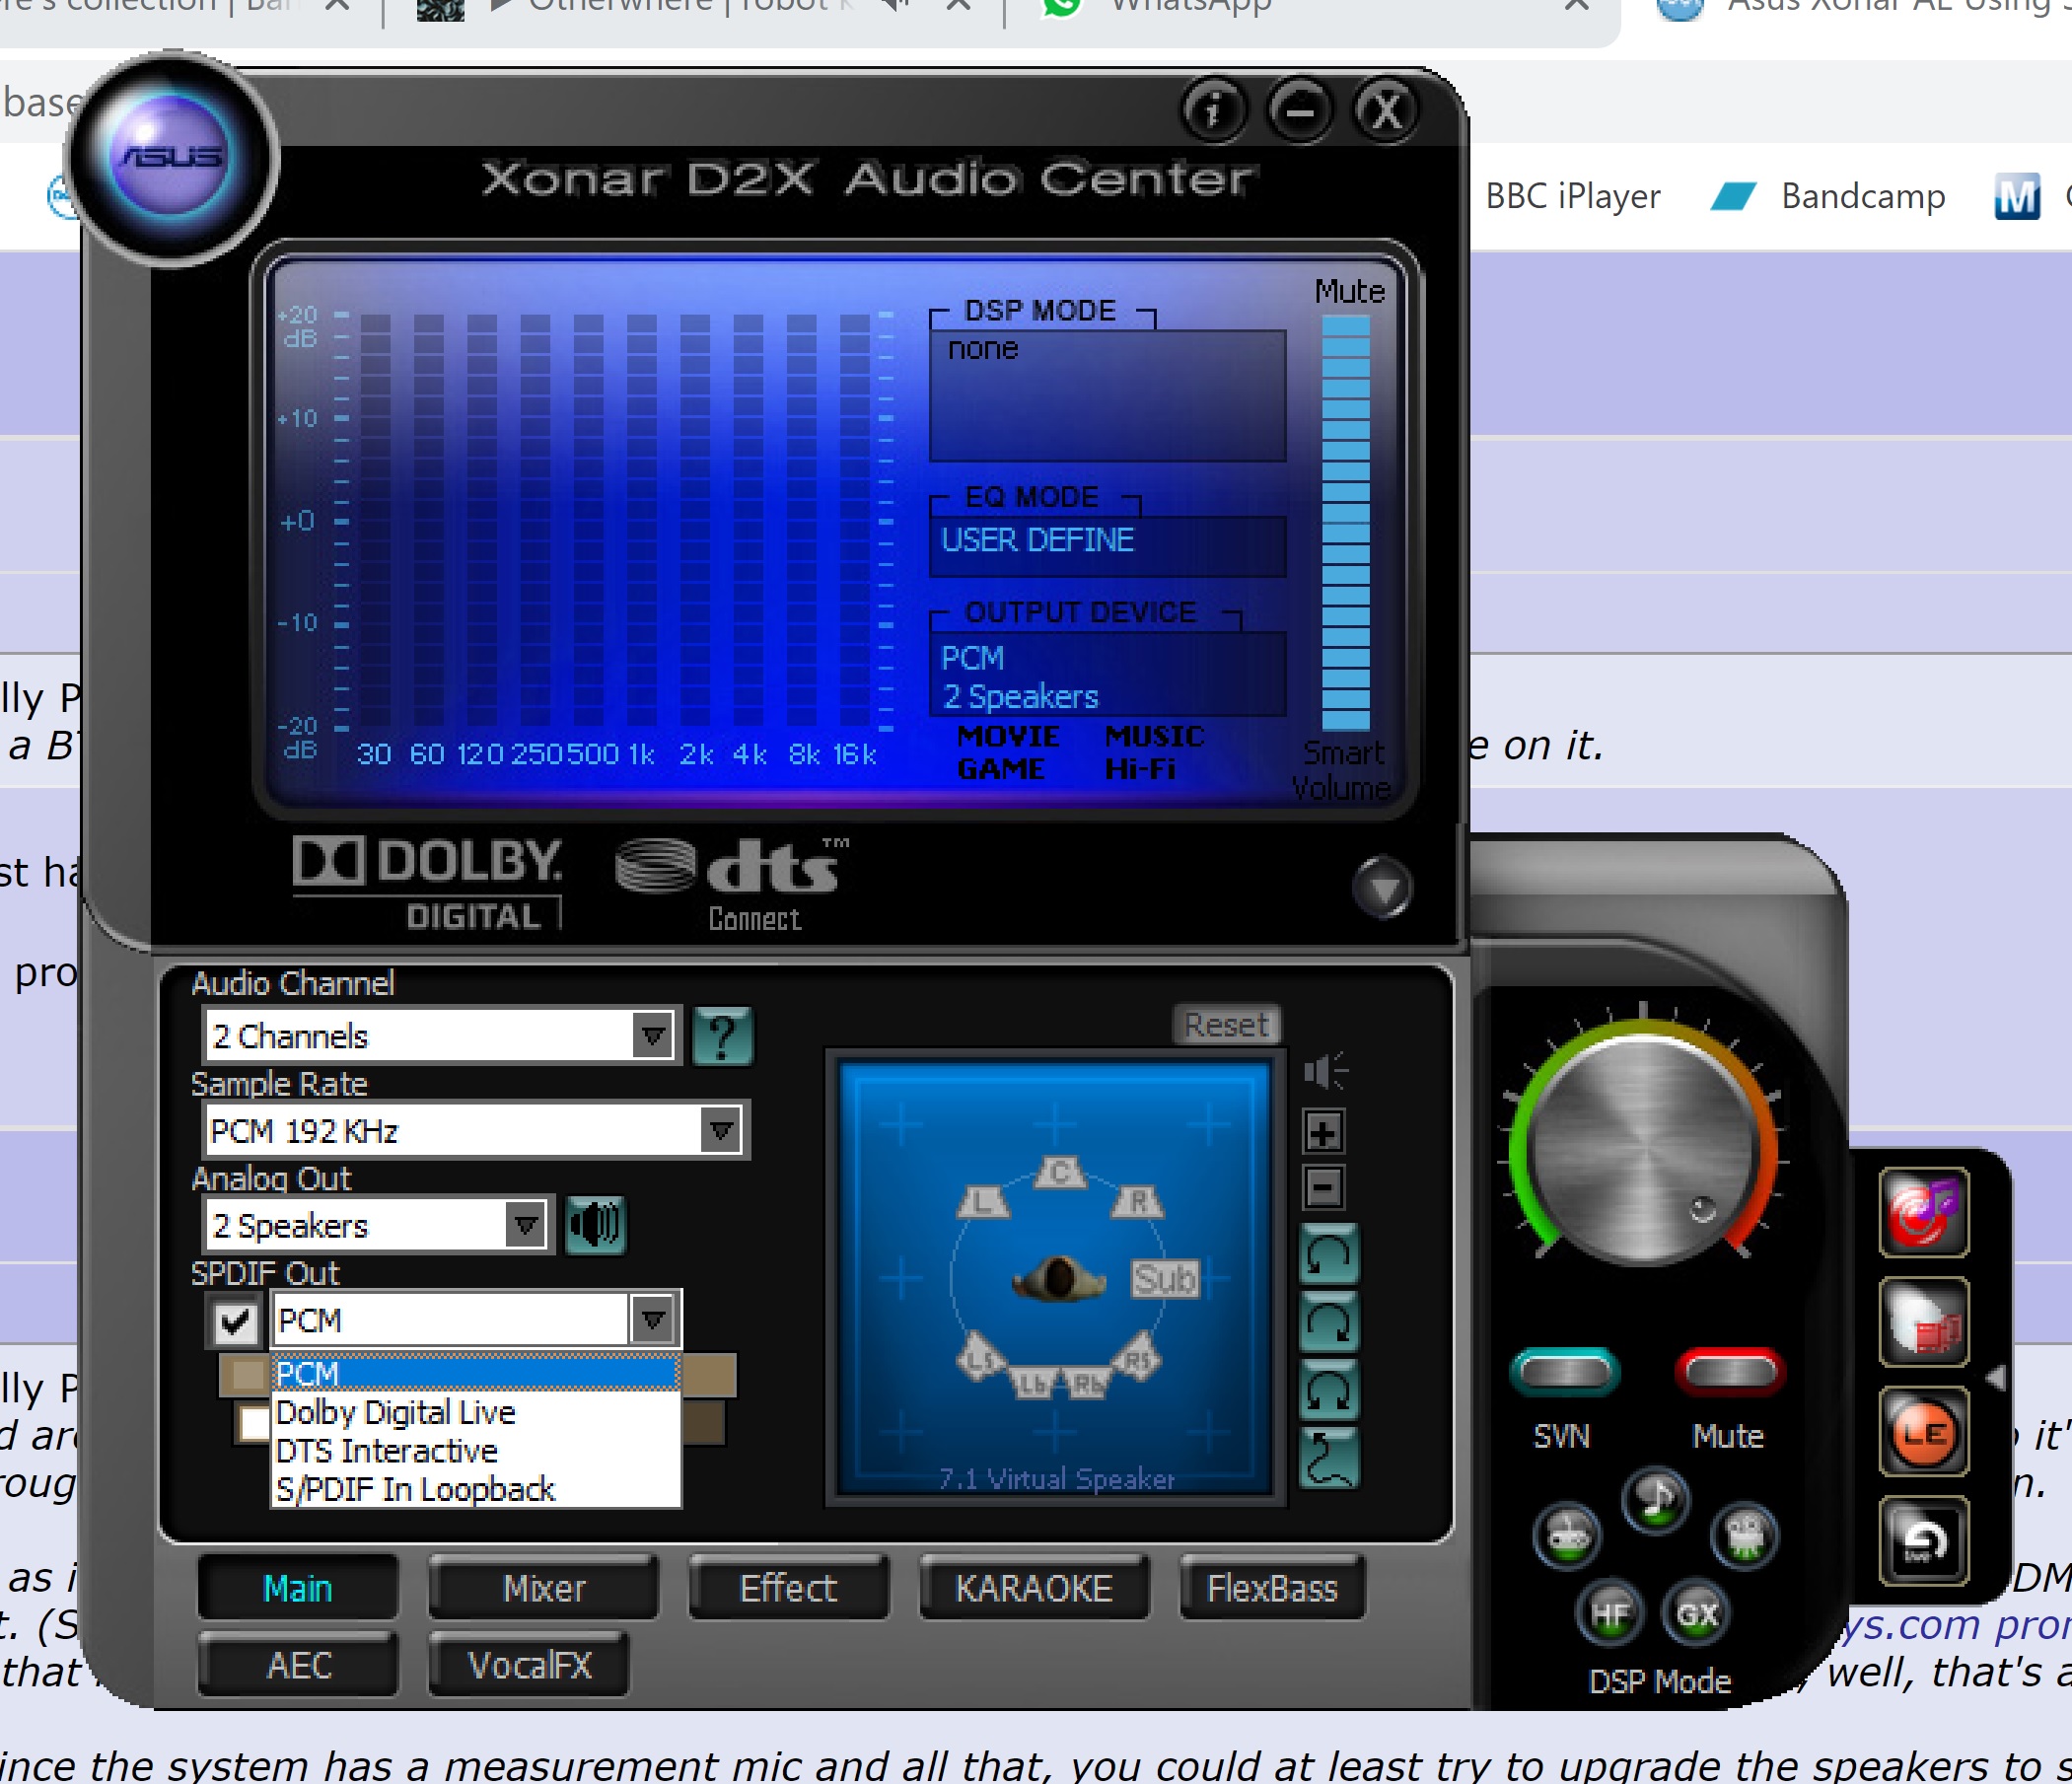Switch to the Main tab
The image size is (2072, 1784).
(298, 1588)
